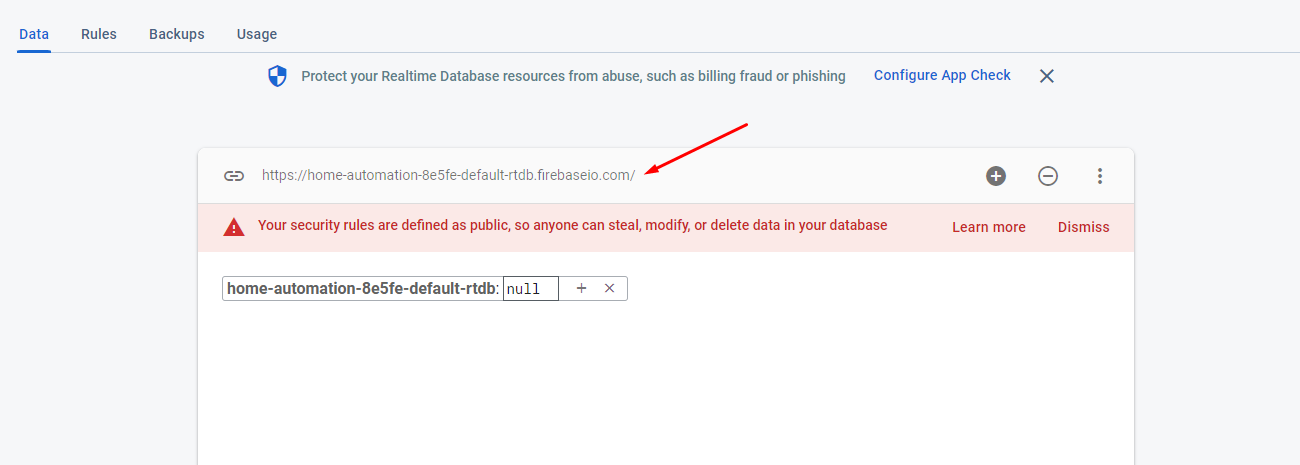Click the red security warning triangle icon

click(234, 227)
